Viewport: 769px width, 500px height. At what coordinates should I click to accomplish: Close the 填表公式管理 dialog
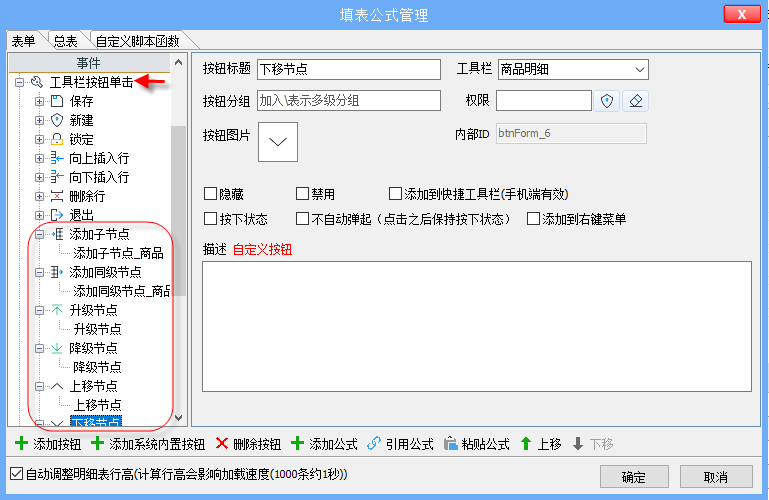pyautogui.click(x=742, y=14)
